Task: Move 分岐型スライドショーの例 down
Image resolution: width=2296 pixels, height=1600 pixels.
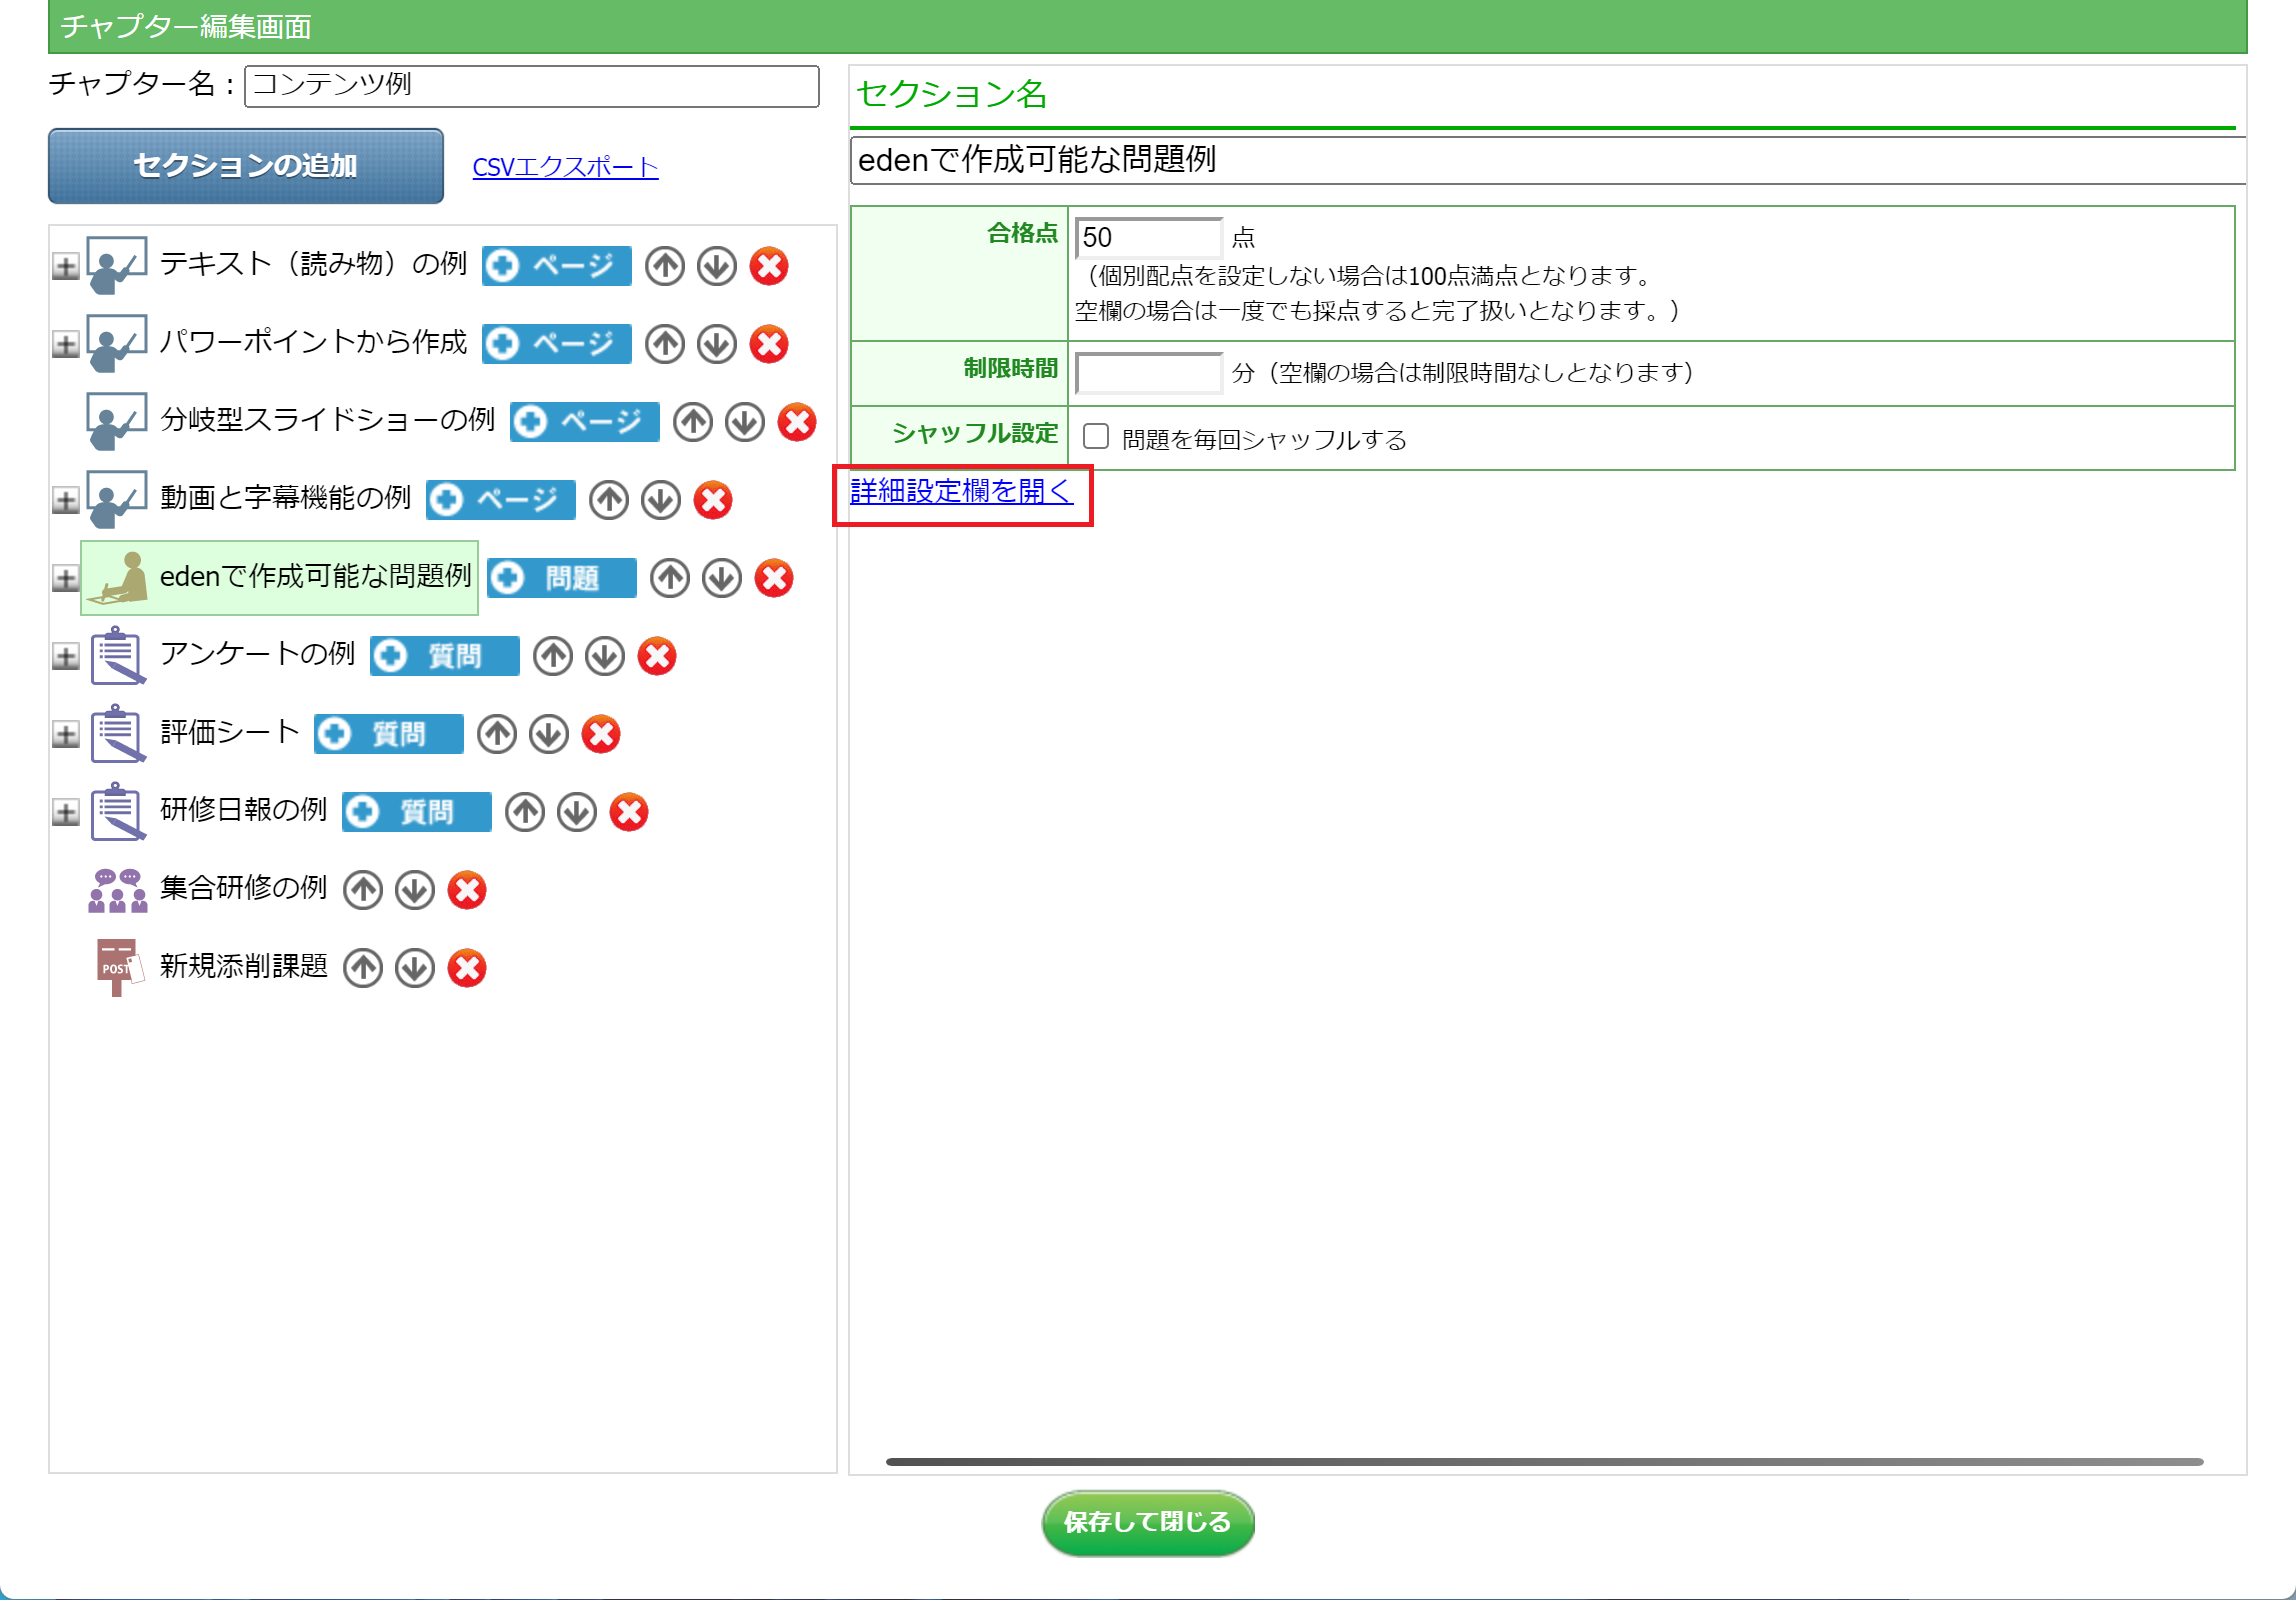Action: 745,422
